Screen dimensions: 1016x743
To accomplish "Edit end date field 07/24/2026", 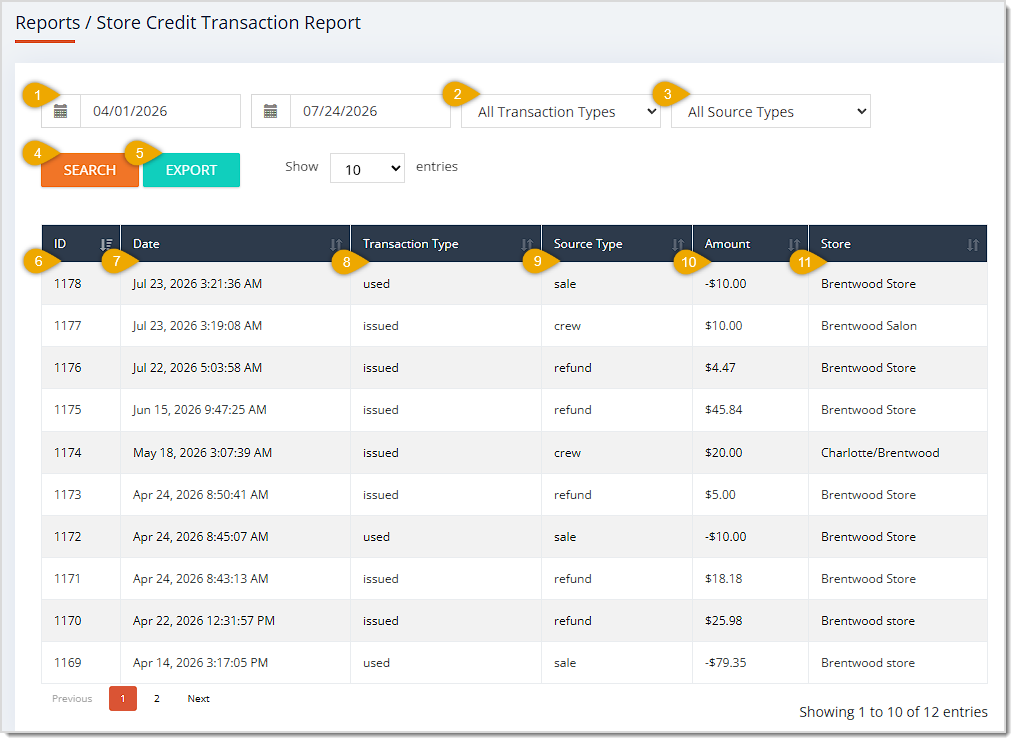I will (370, 111).
